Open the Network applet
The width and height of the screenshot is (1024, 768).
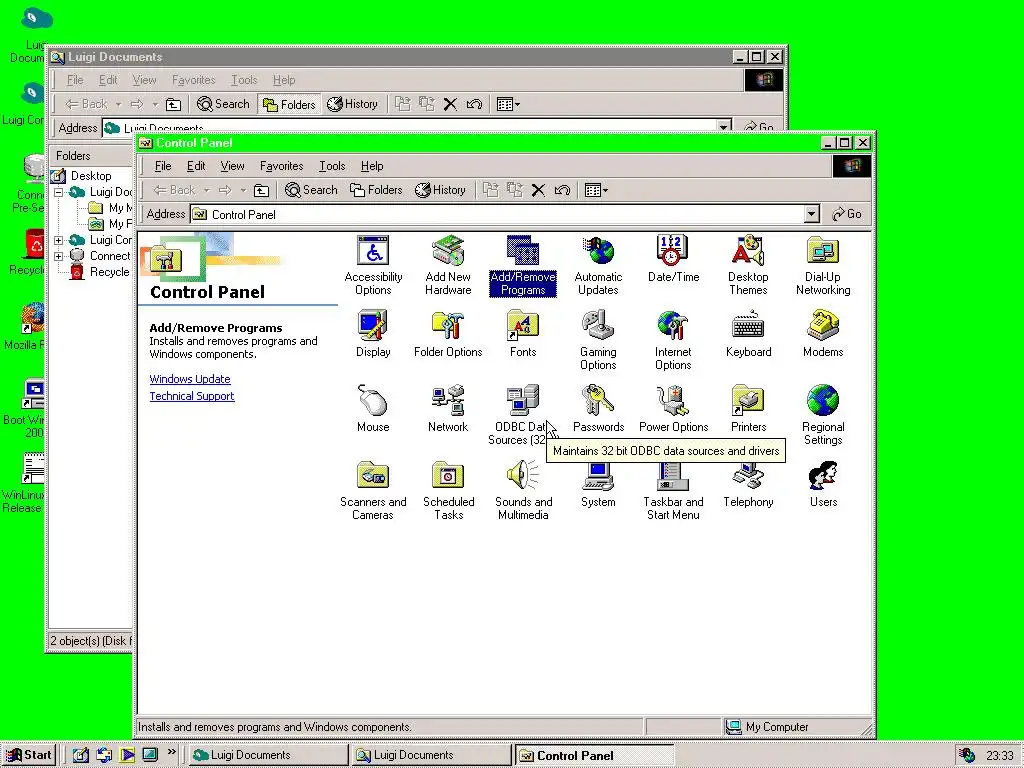(x=448, y=409)
